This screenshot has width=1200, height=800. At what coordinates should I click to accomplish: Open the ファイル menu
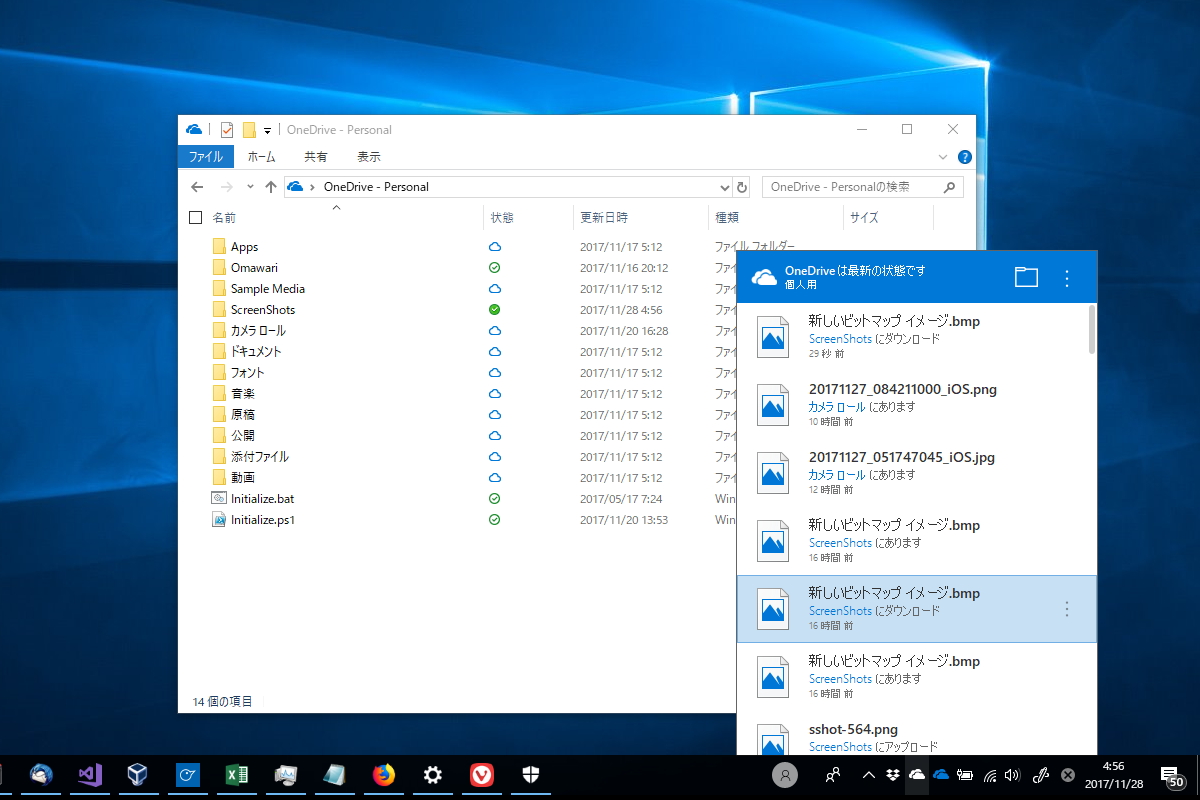(x=205, y=156)
